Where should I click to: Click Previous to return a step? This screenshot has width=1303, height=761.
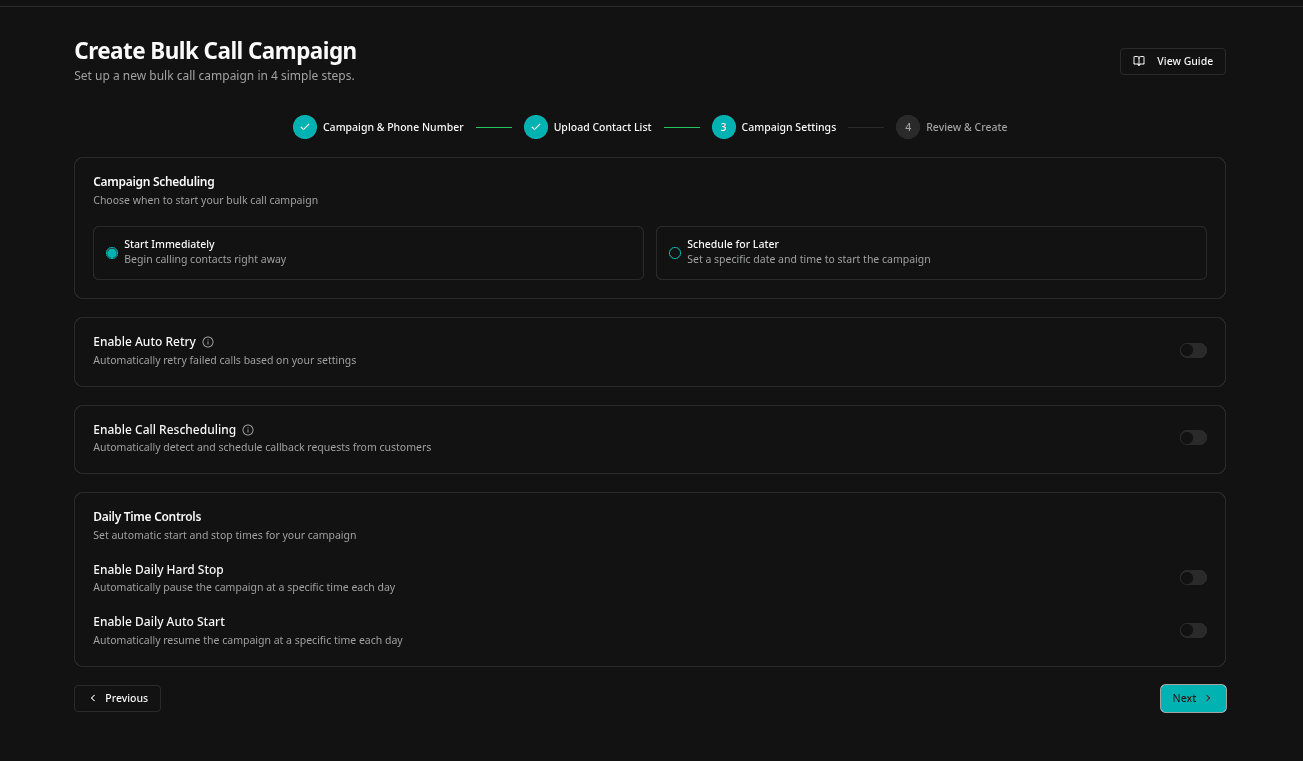[117, 698]
